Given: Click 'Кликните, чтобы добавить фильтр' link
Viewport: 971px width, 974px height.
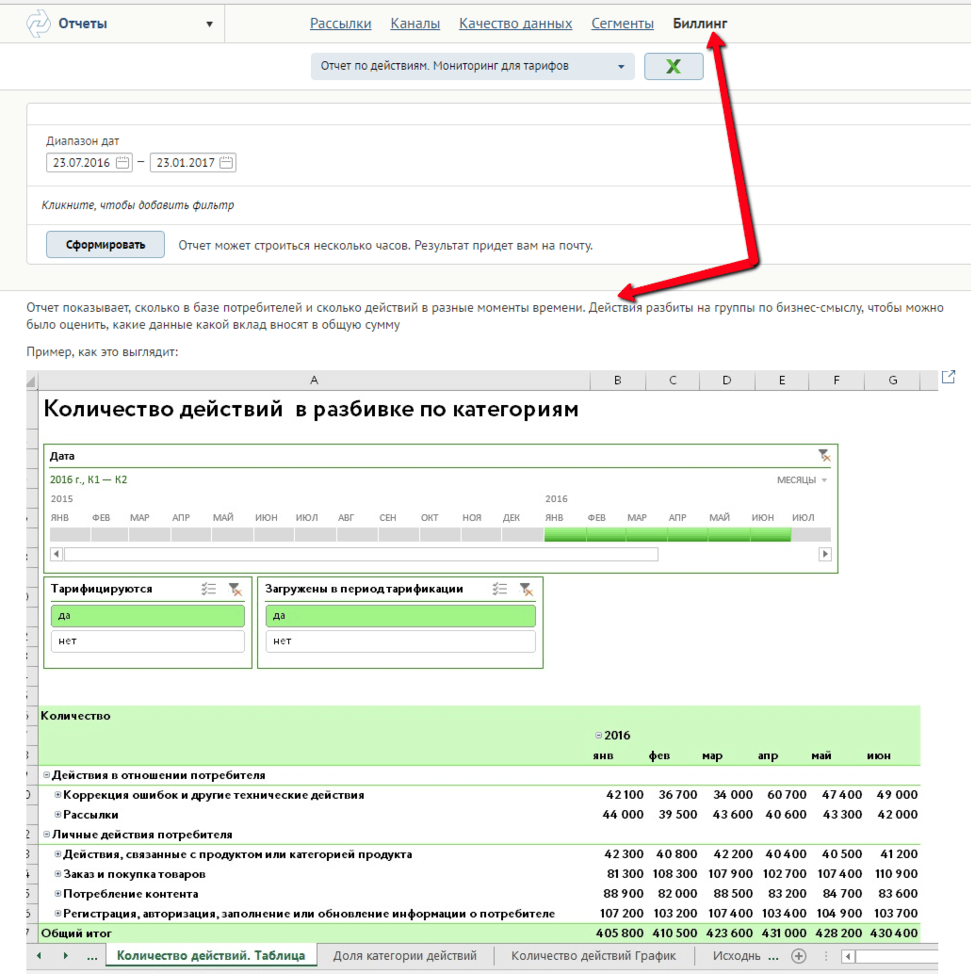Looking at the screenshot, I should (138, 205).
